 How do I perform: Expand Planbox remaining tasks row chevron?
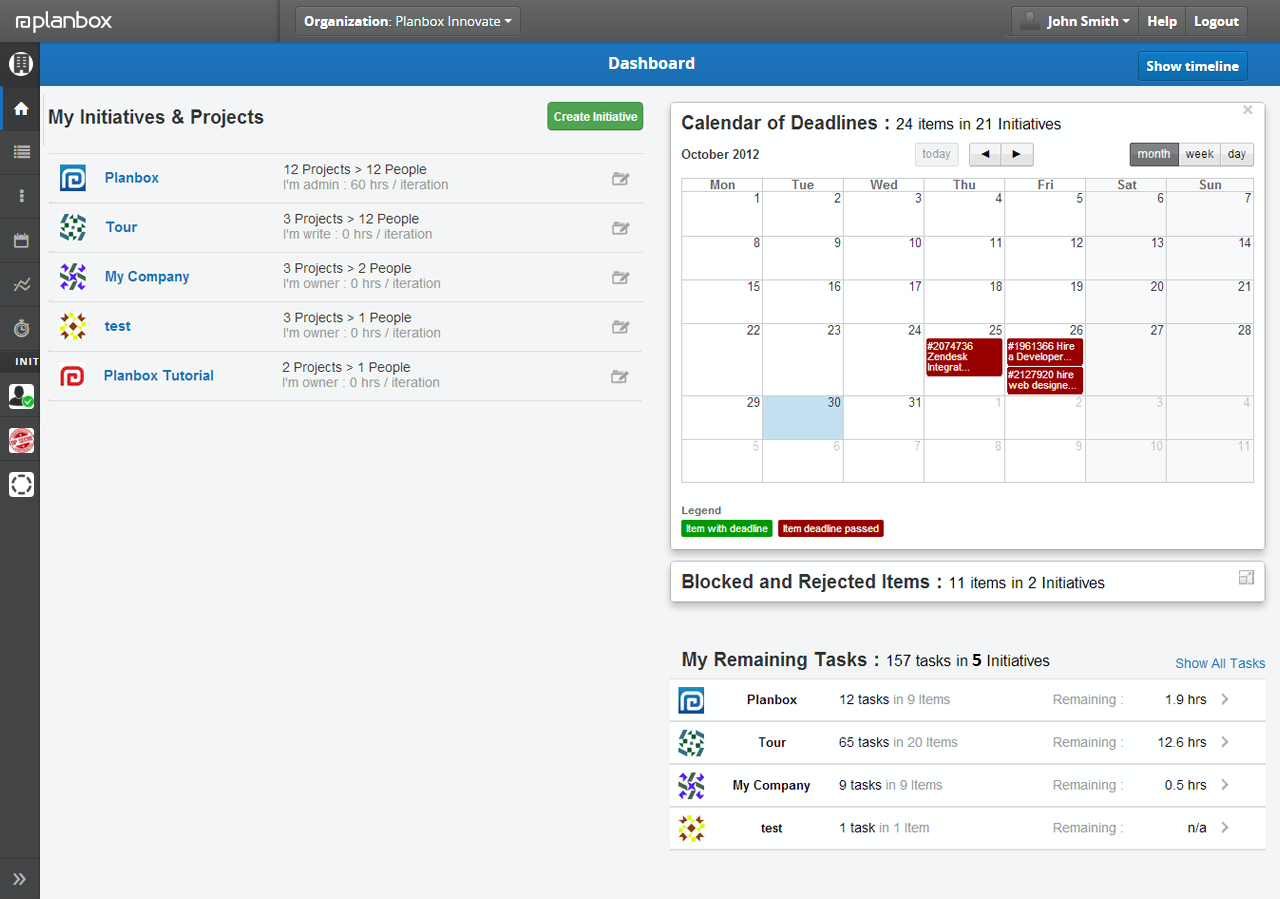pos(1225,700)
